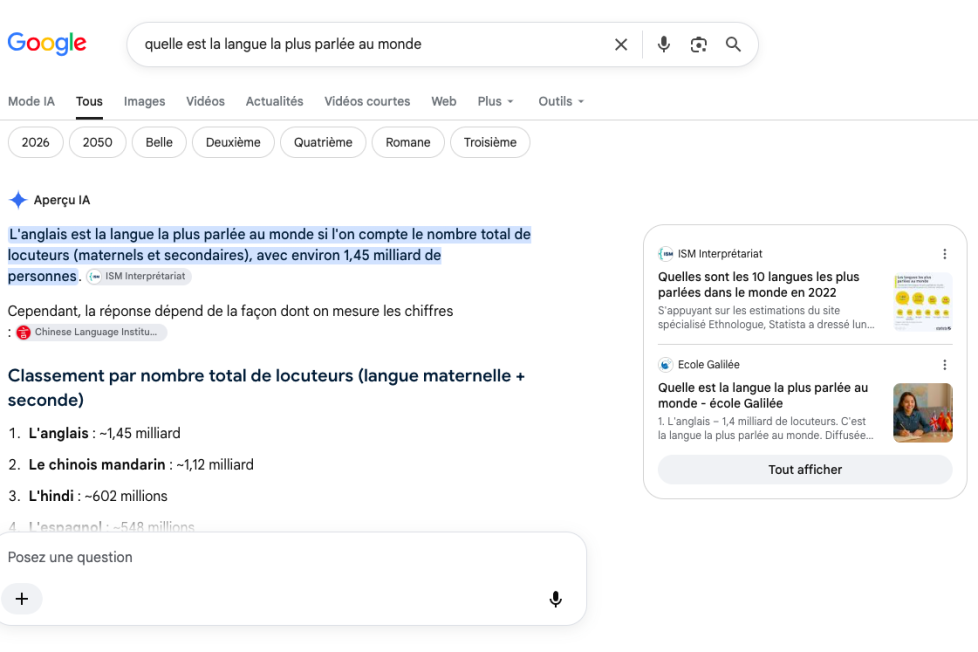Click the Tout afficher button
978x652 pixels.
(805, 469)
